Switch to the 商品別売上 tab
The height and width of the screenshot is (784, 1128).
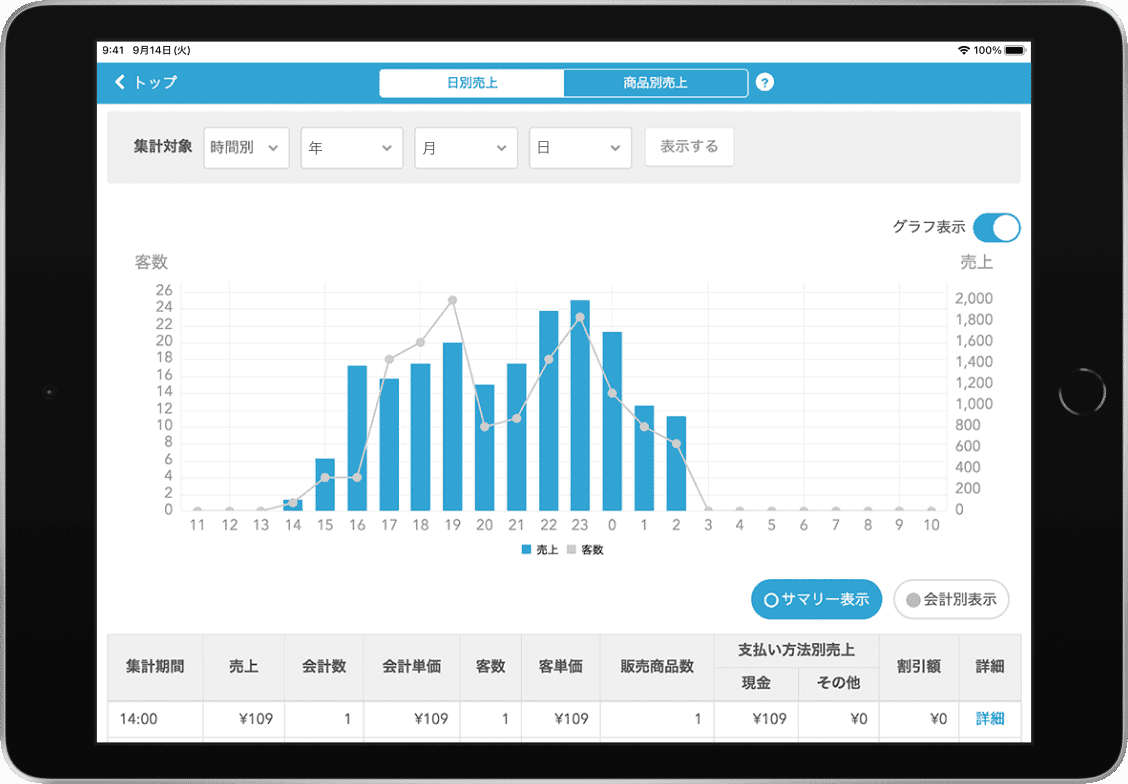(x=655, y=83)
